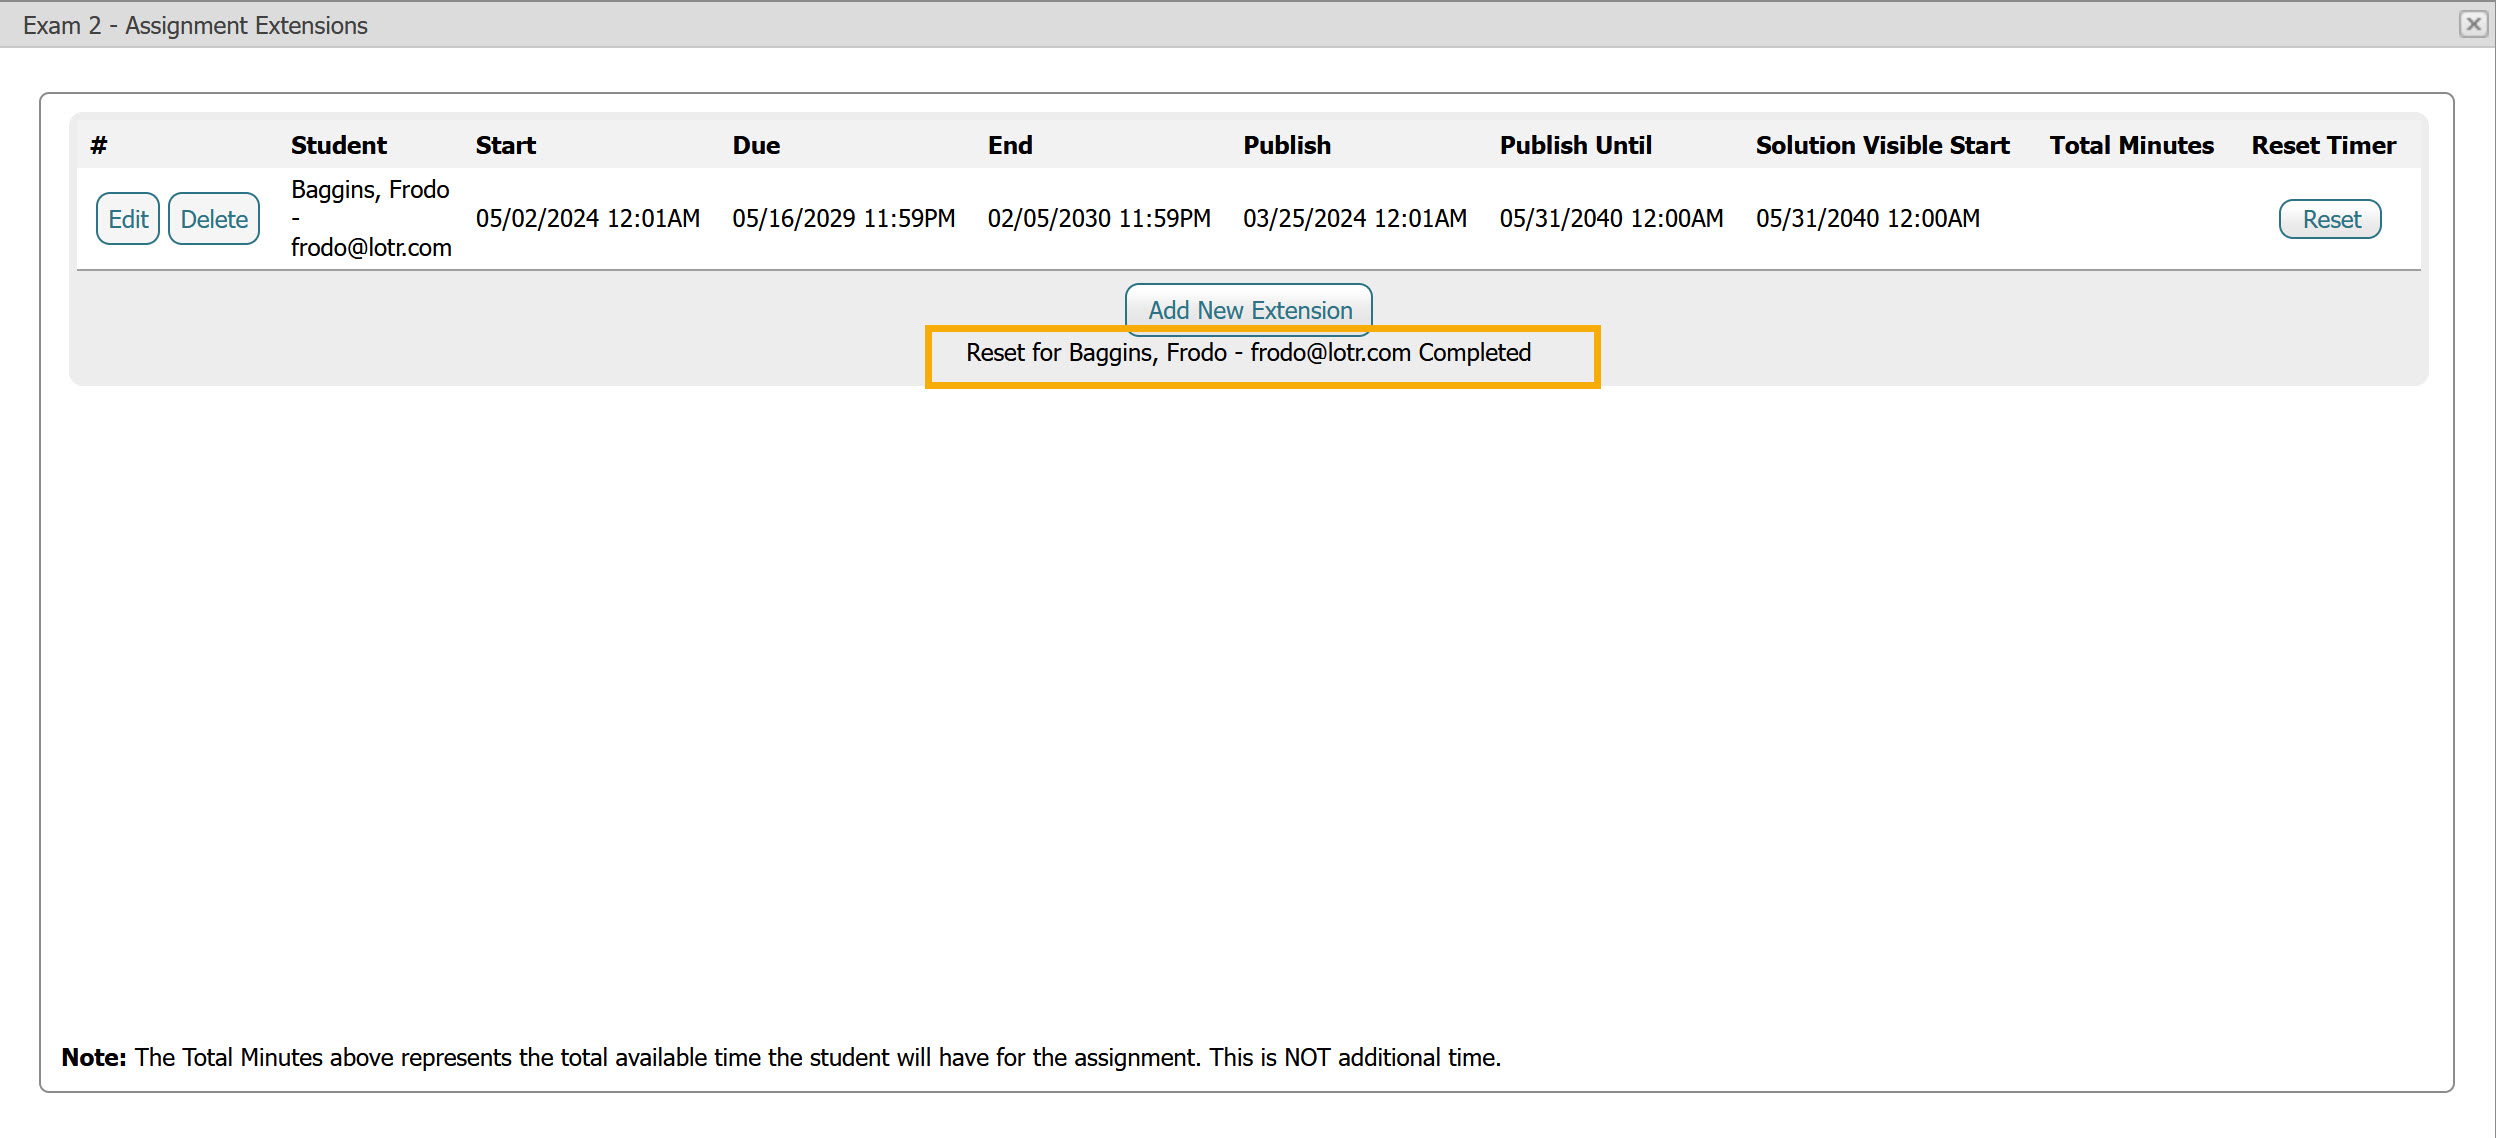Image resolution: width=2496 pixels, height=1138 pixels.
Task: Click the Reset Completed status message
Action: 1248,353
